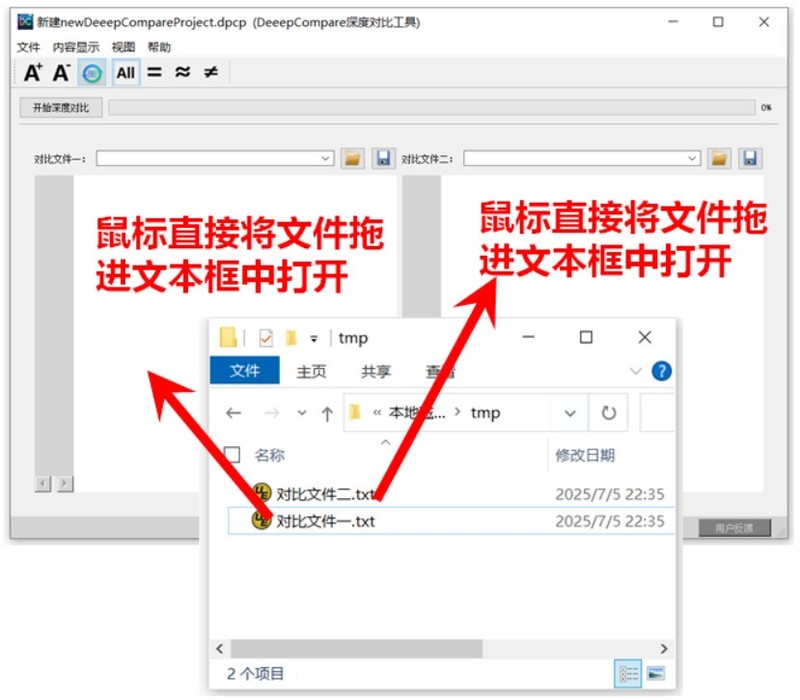Save icon for 对比文件一
This screenshot has height=700, width=800.
(383, 158)
